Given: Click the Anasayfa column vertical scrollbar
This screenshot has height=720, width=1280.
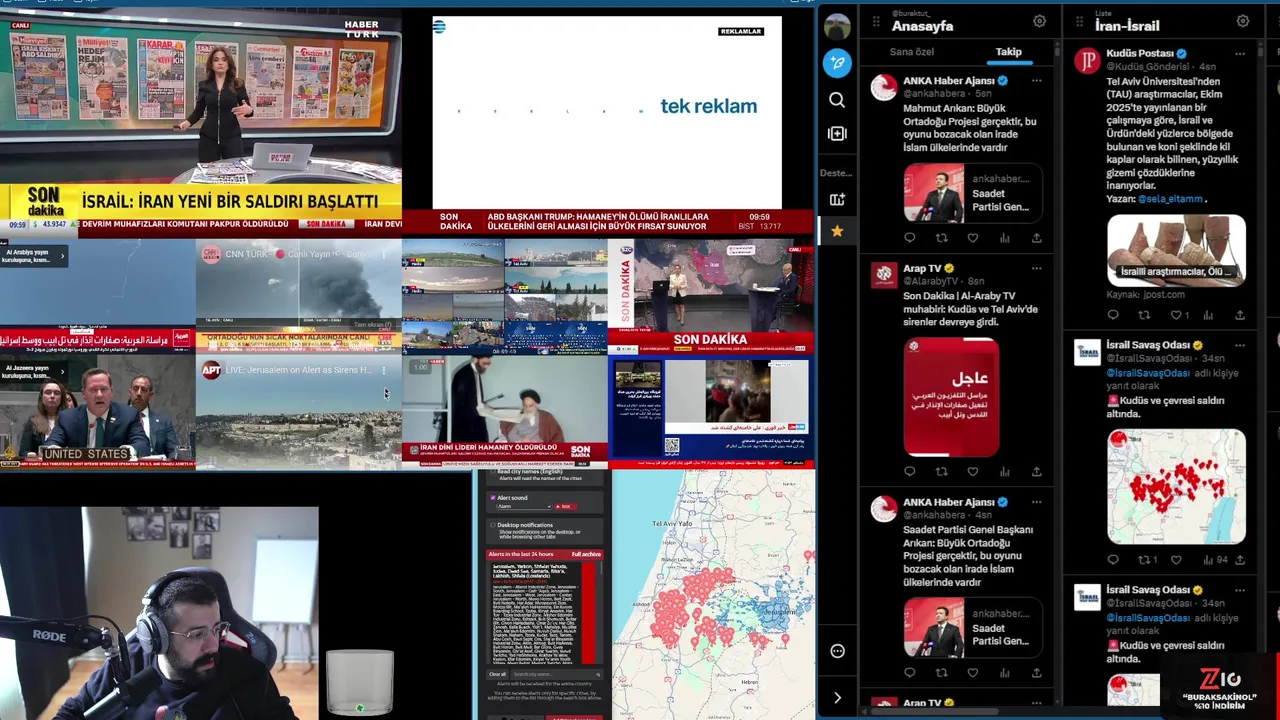Looking at the screenshot, I should pyautogui.click(x=1056, y=49).
